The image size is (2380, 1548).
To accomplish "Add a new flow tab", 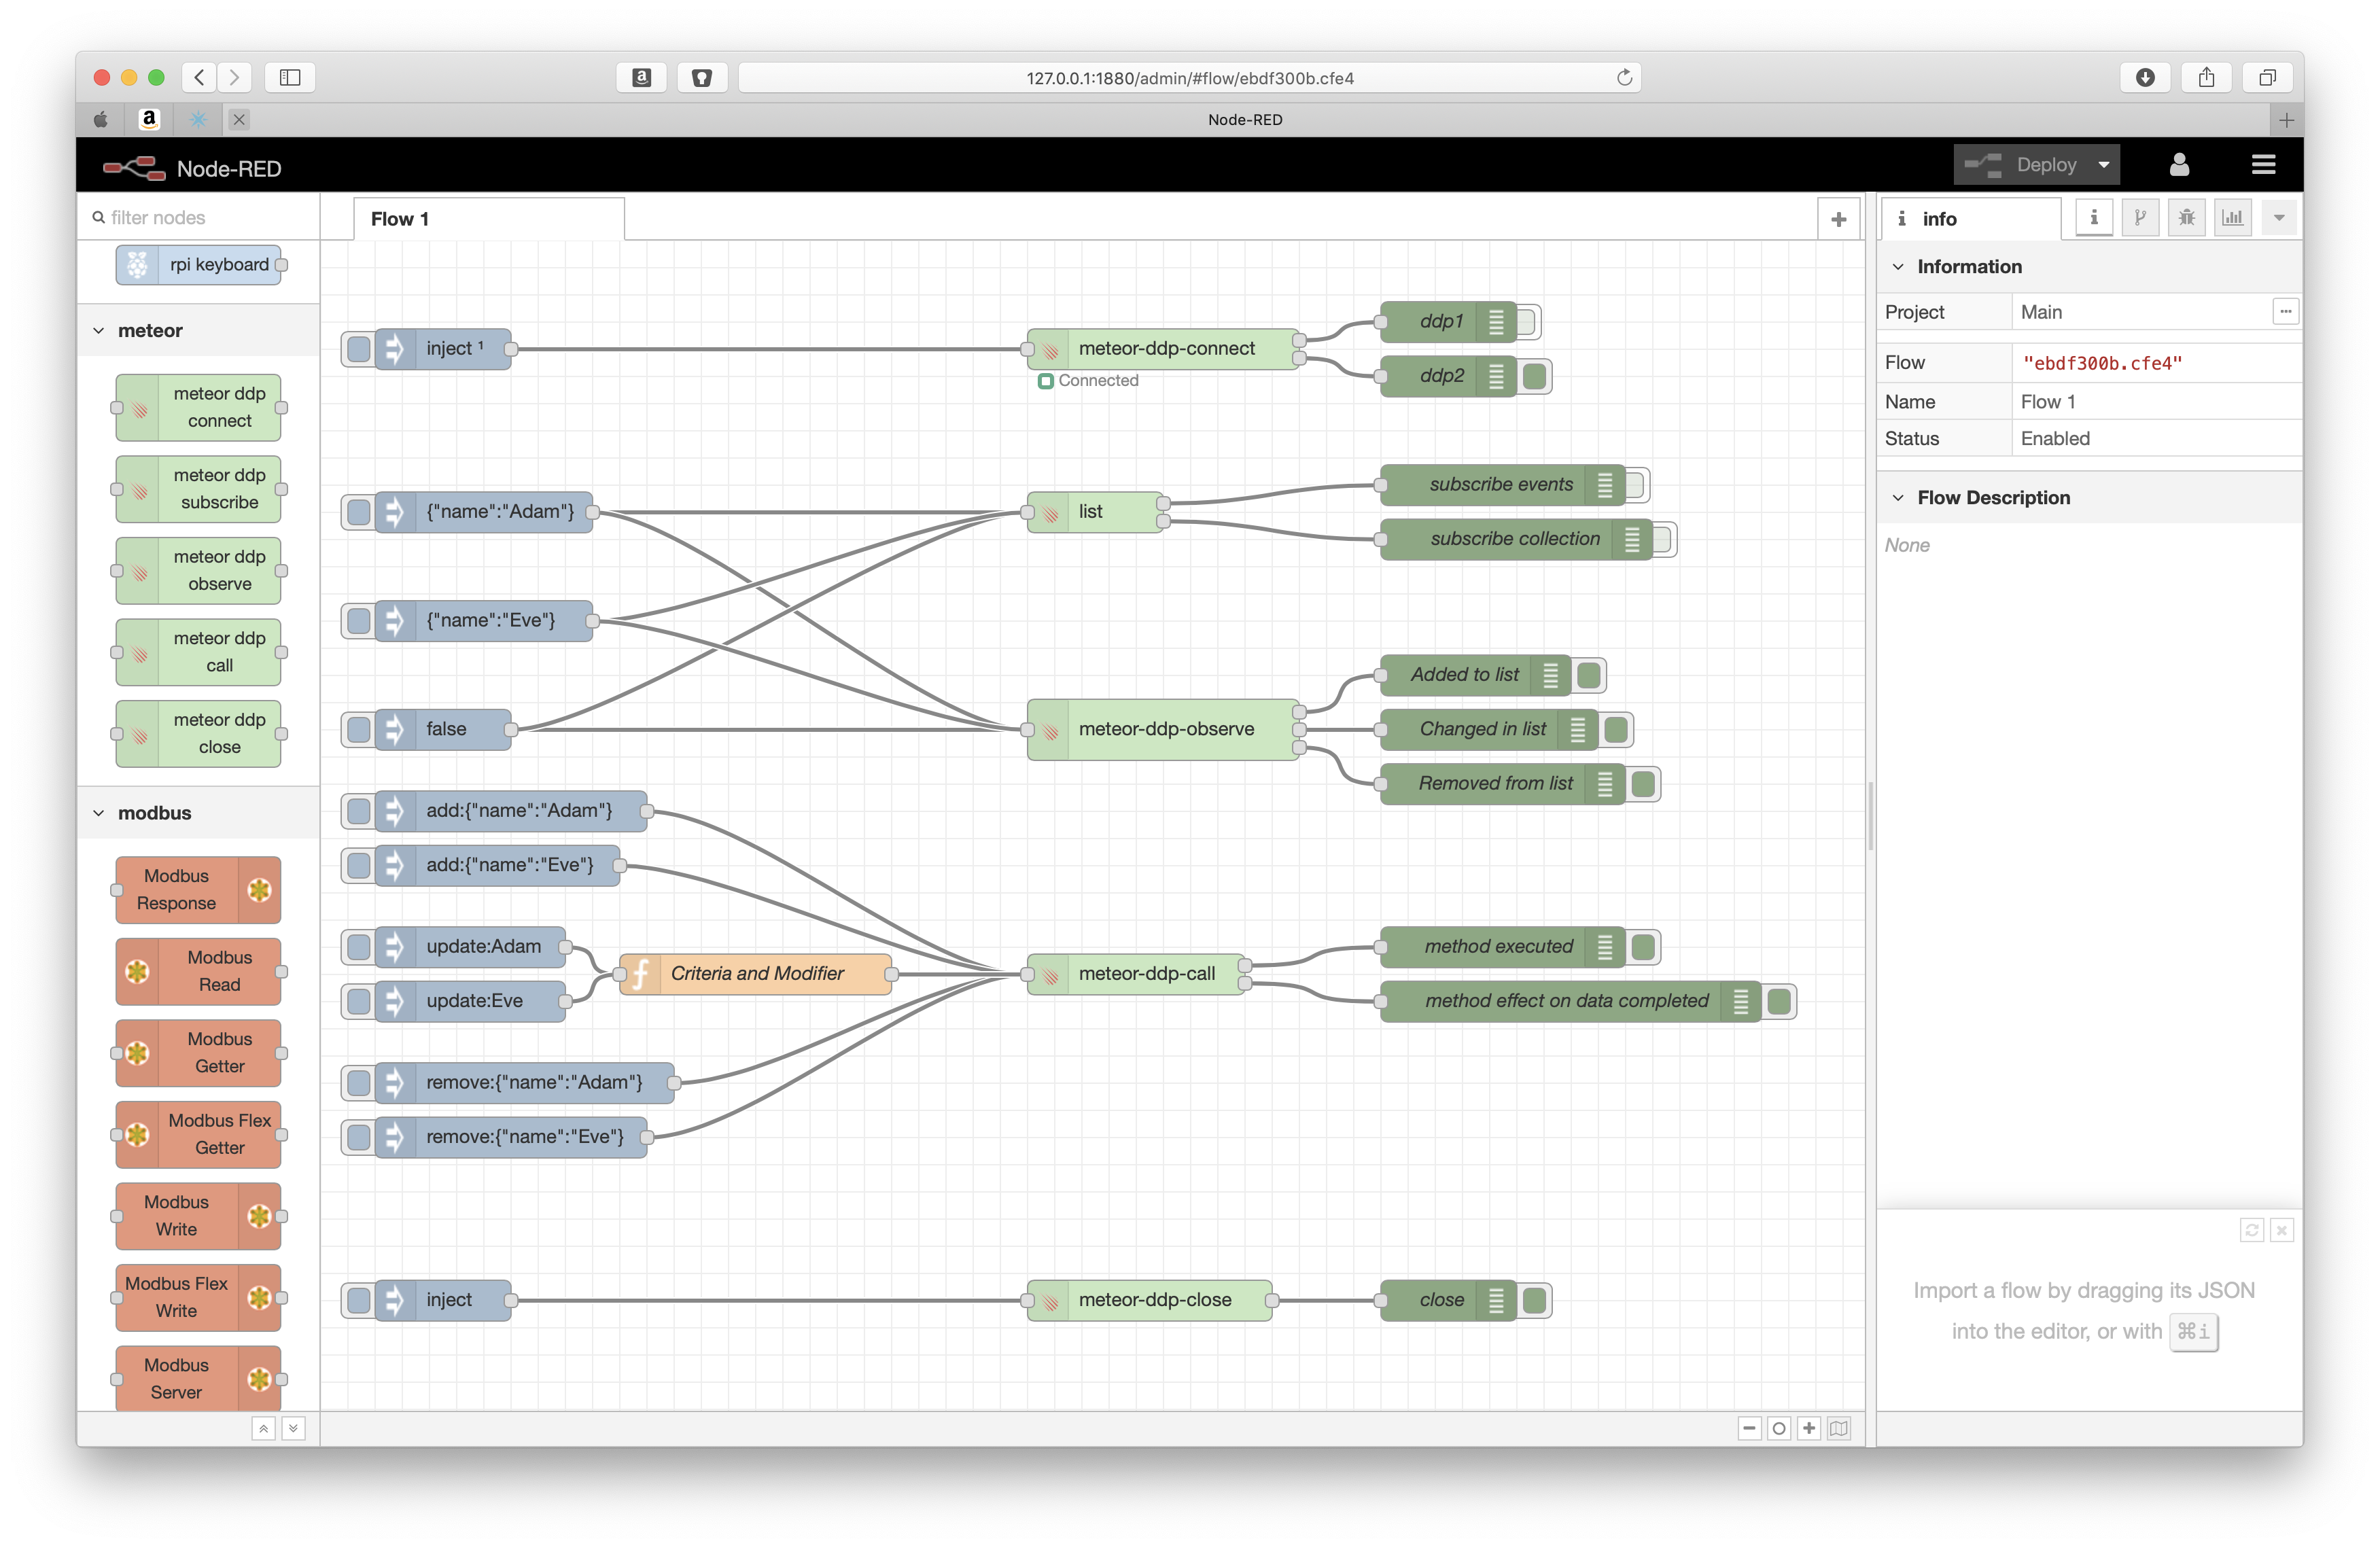I will point(1838,219).
